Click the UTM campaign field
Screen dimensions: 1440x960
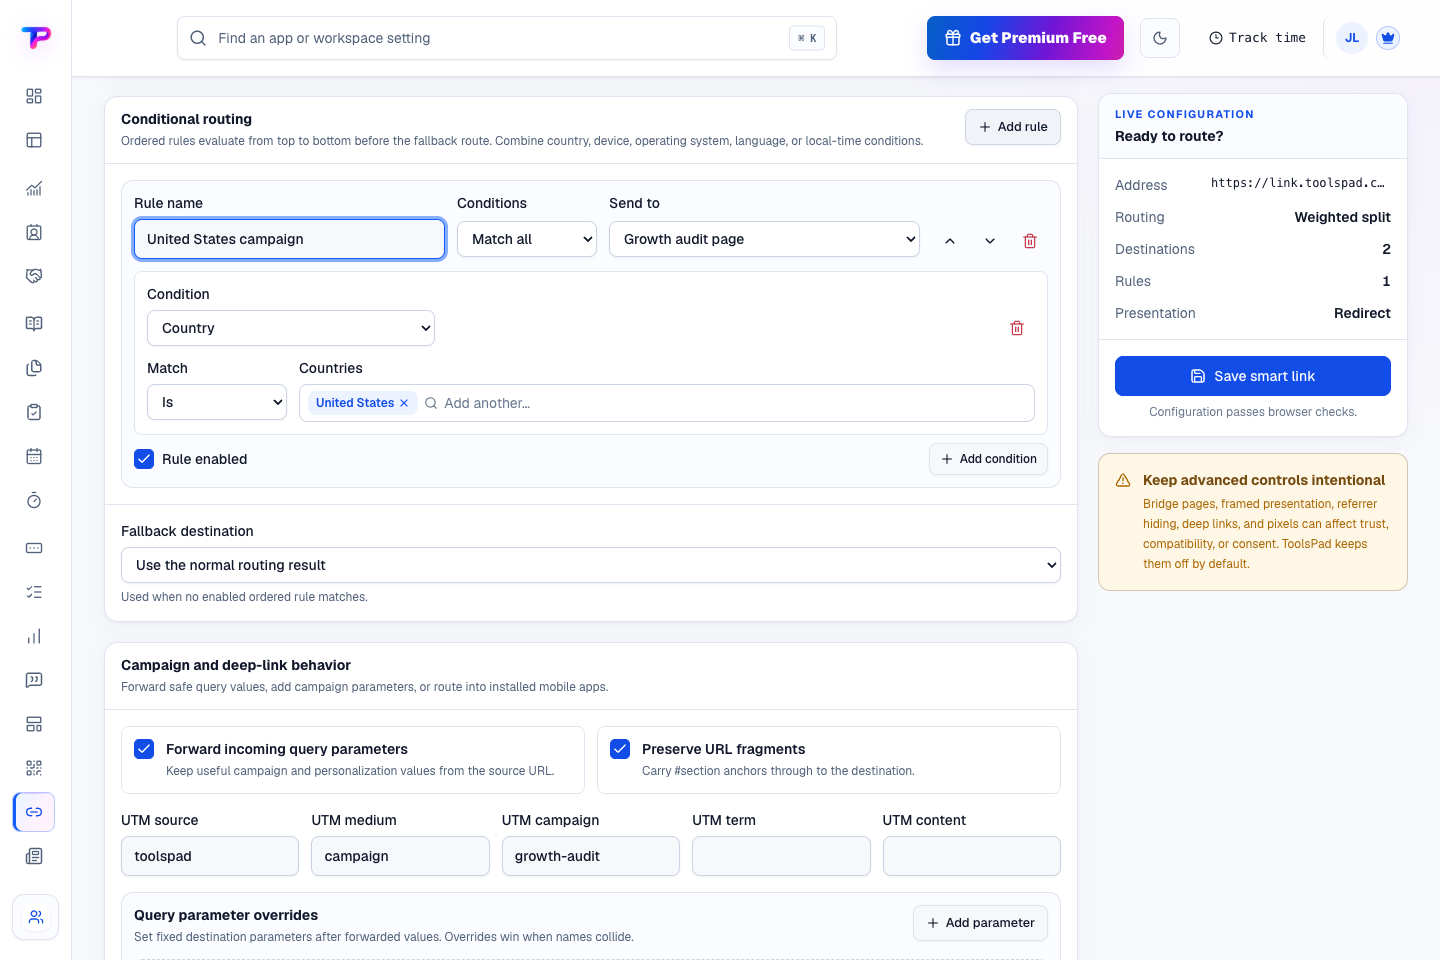point(591,856)
